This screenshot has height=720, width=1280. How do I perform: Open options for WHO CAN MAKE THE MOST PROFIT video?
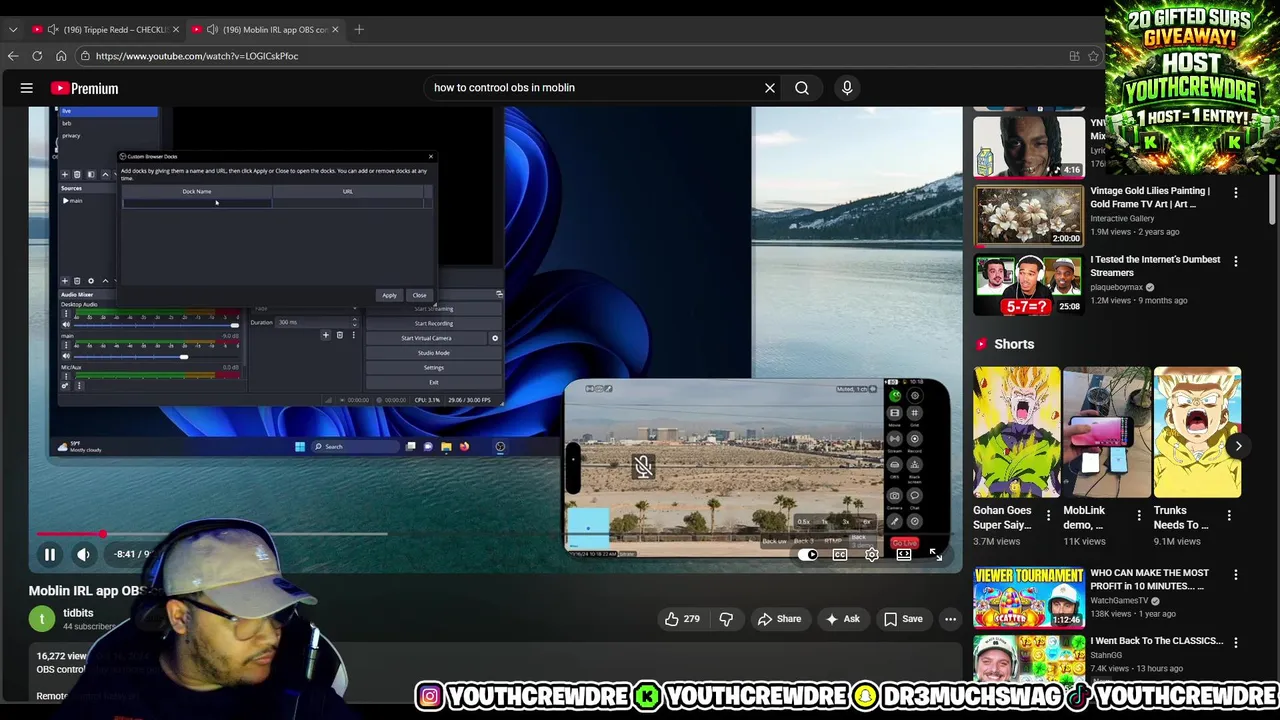[1235, 575]
